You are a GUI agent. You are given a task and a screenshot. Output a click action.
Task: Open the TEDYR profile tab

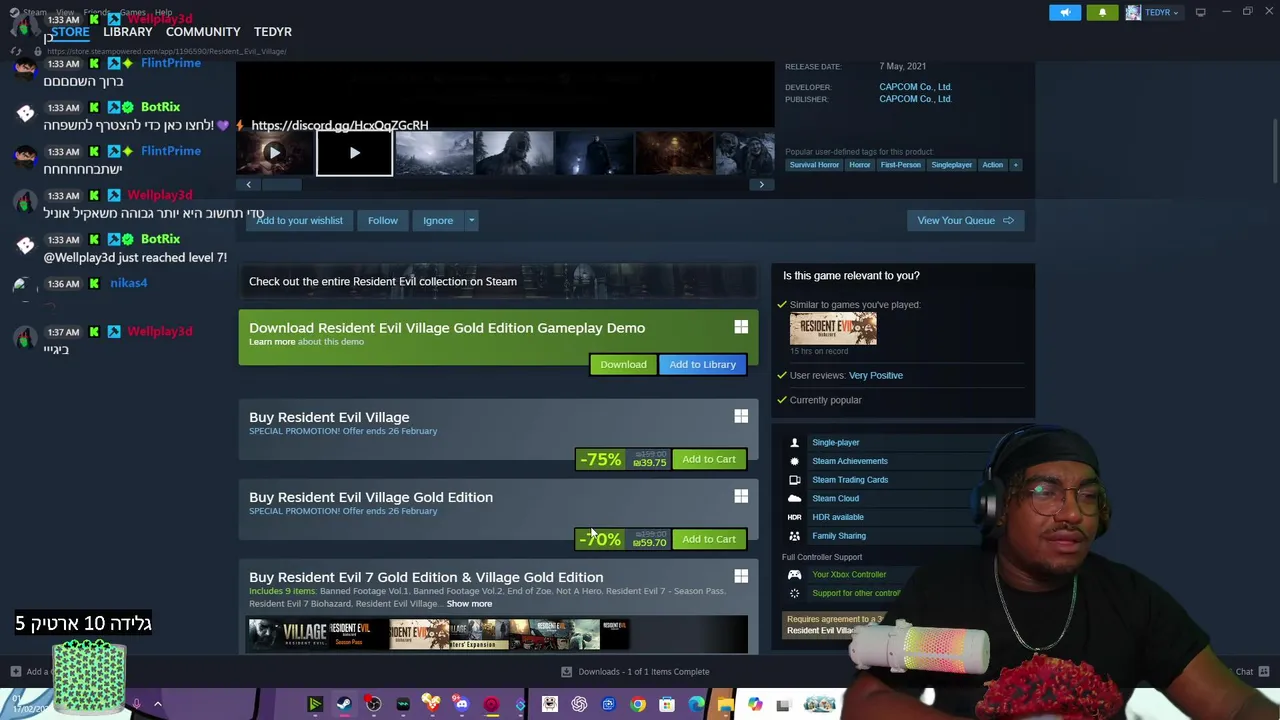pos(273,32)
